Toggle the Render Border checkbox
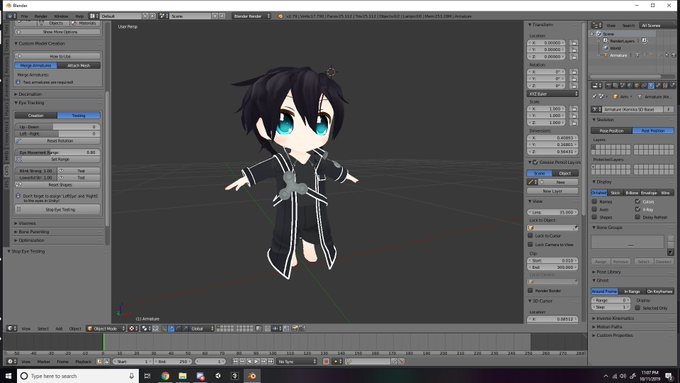Viewport: 680px width, 383px height. pyautogui.click(x=530, y=291)
